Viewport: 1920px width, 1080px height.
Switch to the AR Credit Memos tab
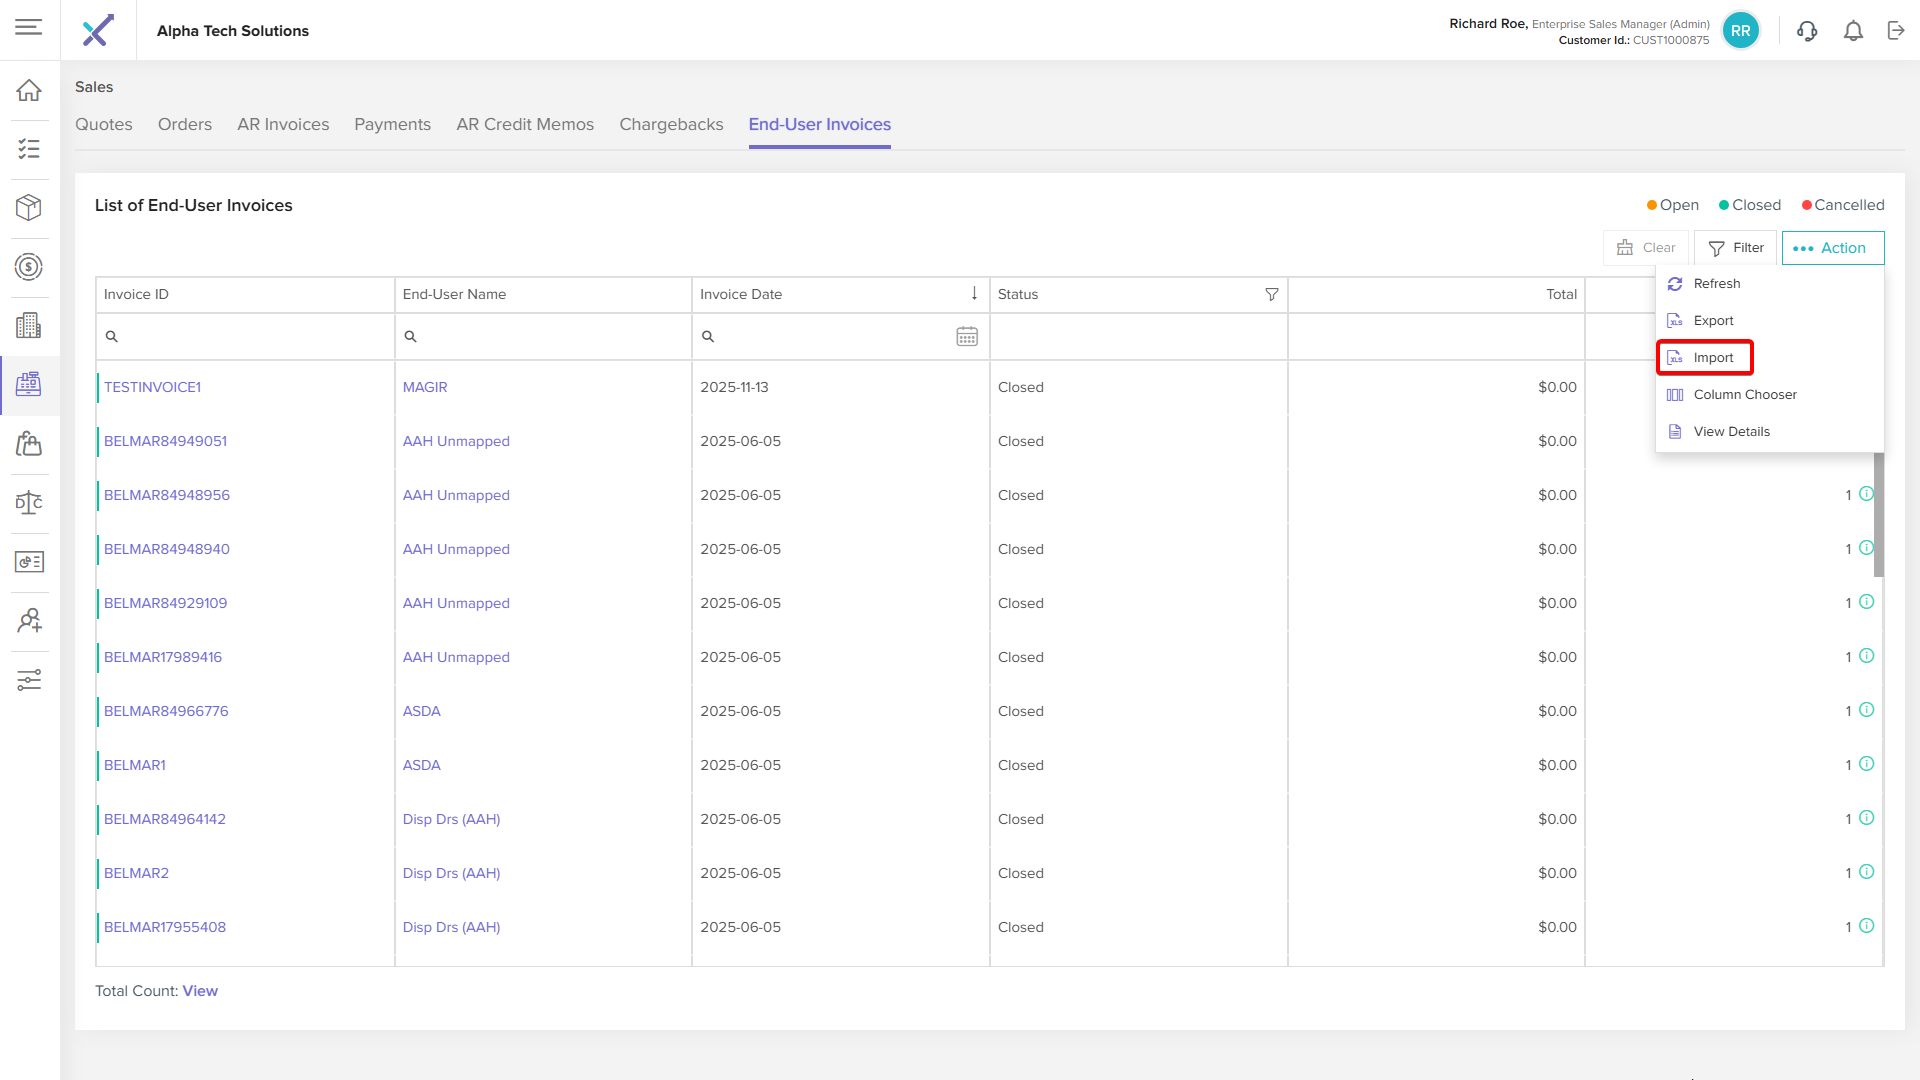524,124
